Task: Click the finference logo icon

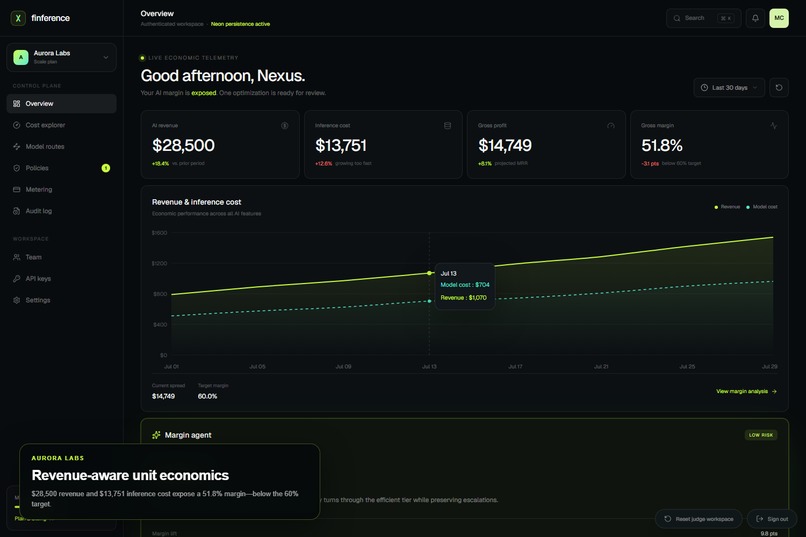Action: tap(18, 18)
